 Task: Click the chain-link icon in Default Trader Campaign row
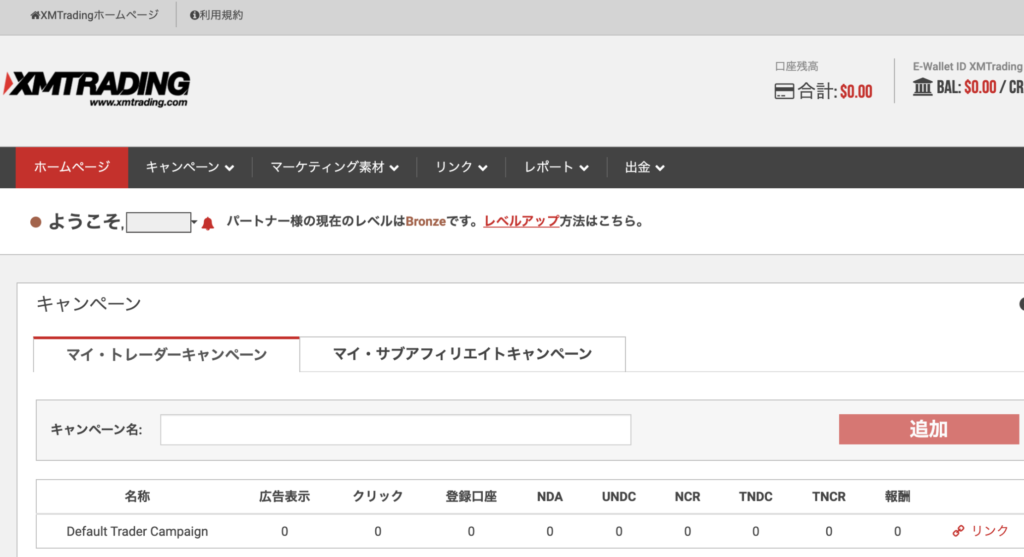click(958, 531)
